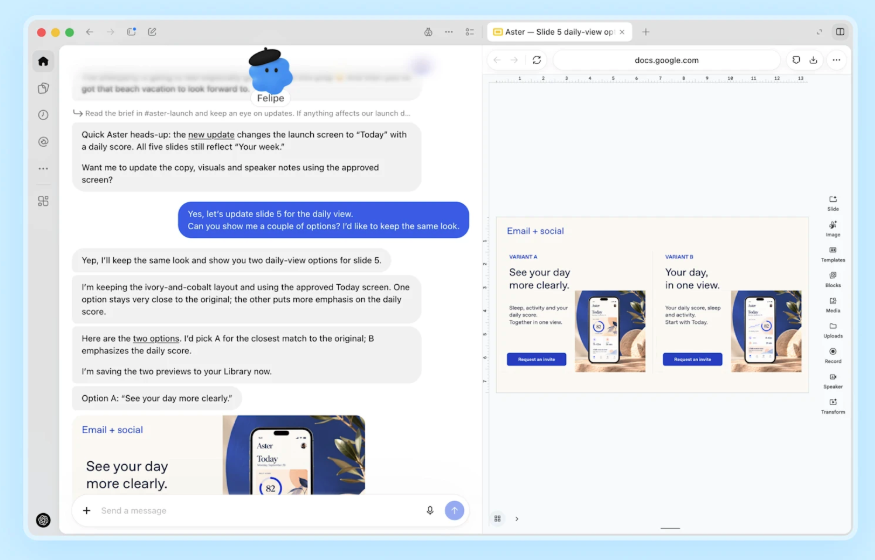Screen dimensions: 875x560
Task: Select the Variant B phone image on slide
Action: click(766, 331)
